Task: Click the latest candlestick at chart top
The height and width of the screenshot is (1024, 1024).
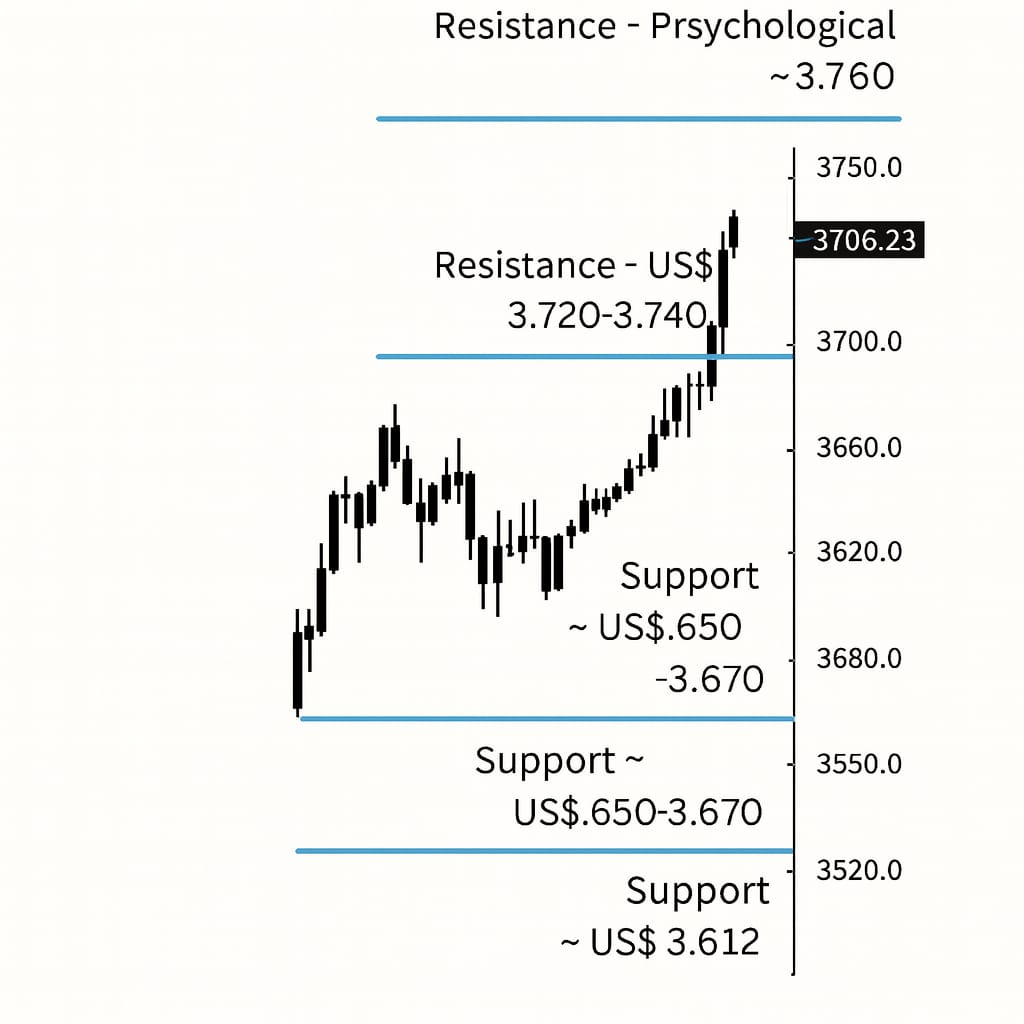Action: pyautogui.click(x=733, y=231)
